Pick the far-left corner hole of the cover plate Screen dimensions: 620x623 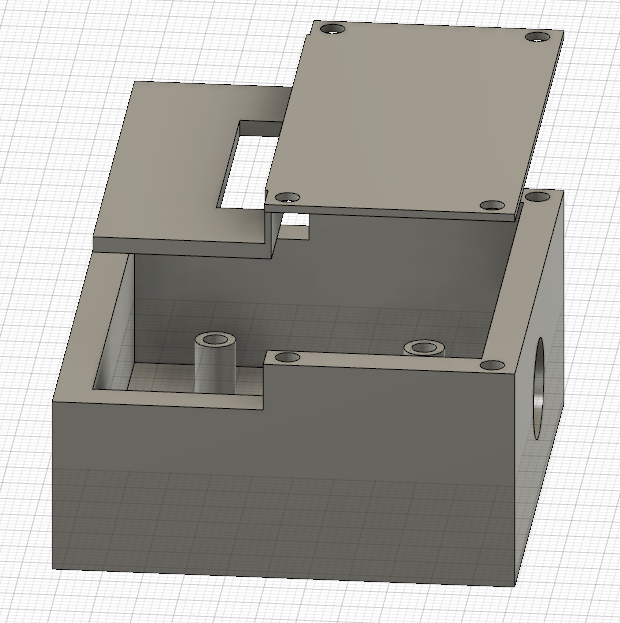[333, 29]
